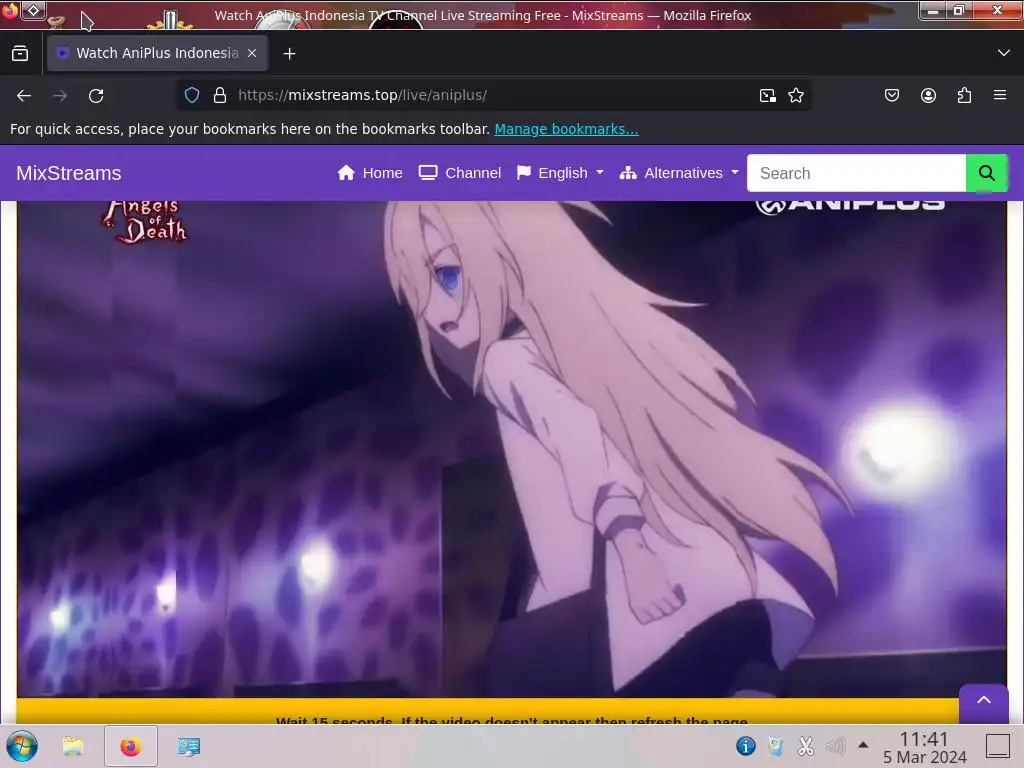Jump to top with purple arrow button
Viewport: 1024px width, 768px height.
(984, 701)
